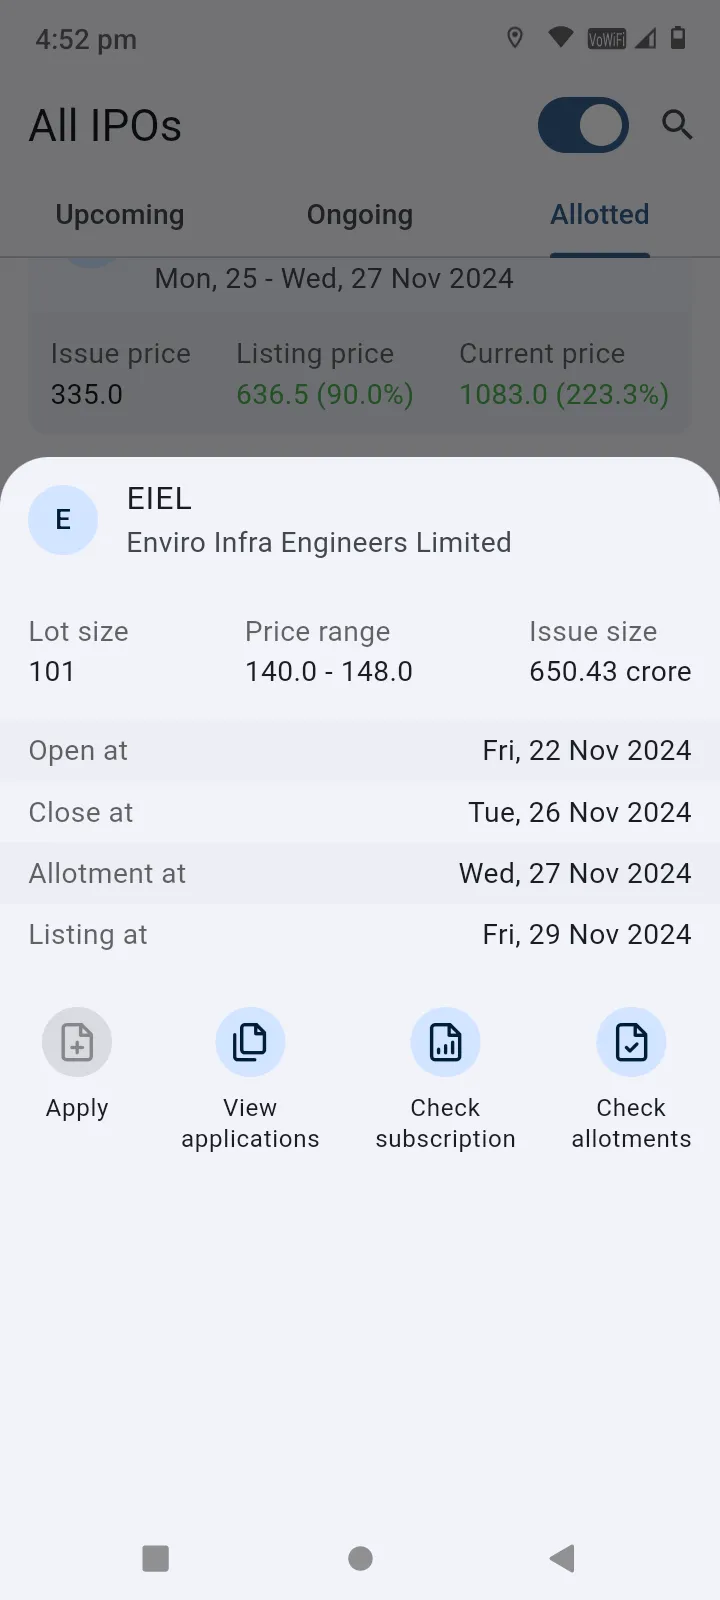Tap the Check subscription label
Screen dimensions: 720x1600
tap(445, 1123)
